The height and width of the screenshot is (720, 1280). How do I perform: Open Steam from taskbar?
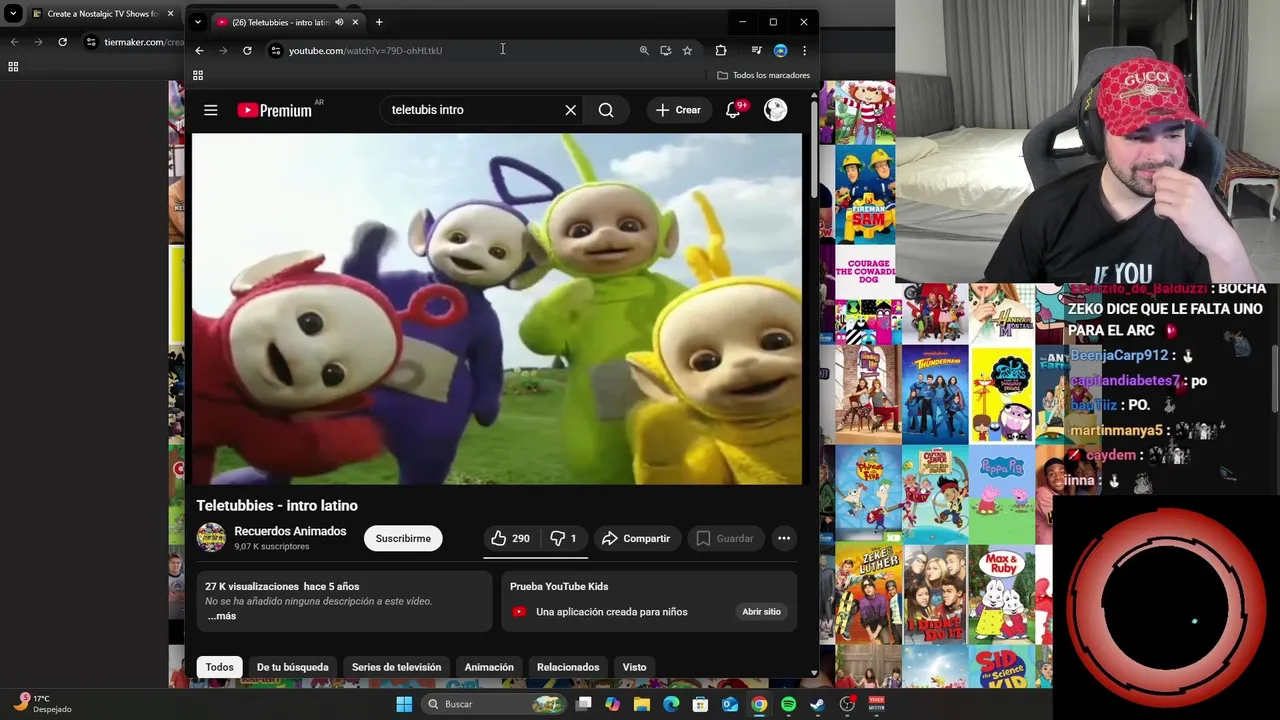pyautogui.click(x=817, y=704)
